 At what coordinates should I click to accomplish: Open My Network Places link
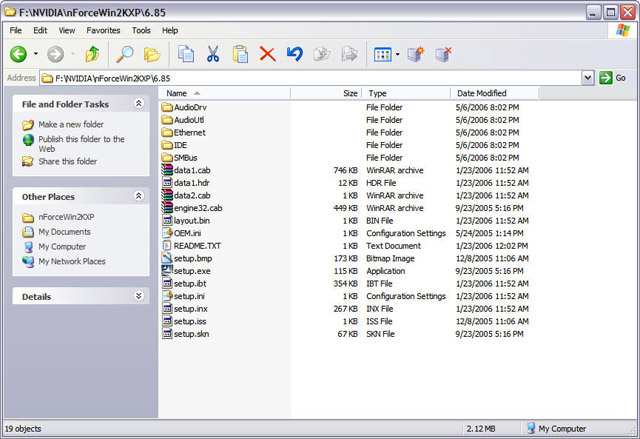click(x=72, y=261)
